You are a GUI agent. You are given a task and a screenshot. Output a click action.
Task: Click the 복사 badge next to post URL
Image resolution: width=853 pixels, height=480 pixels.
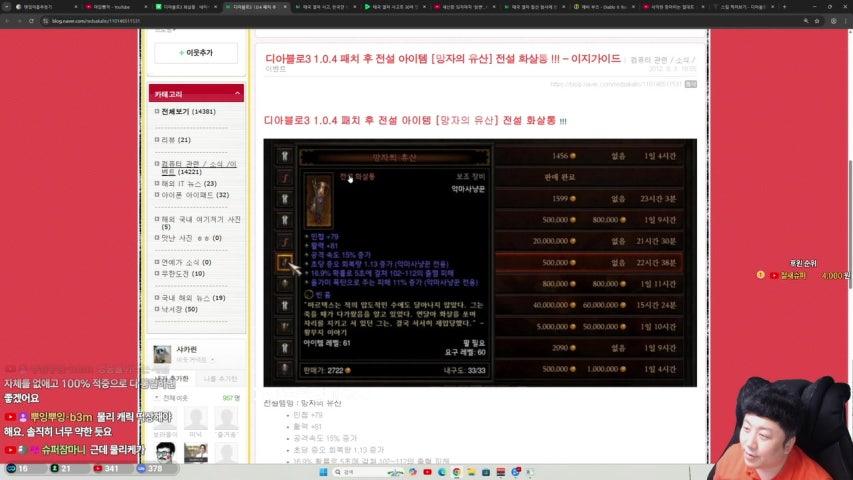690,84
